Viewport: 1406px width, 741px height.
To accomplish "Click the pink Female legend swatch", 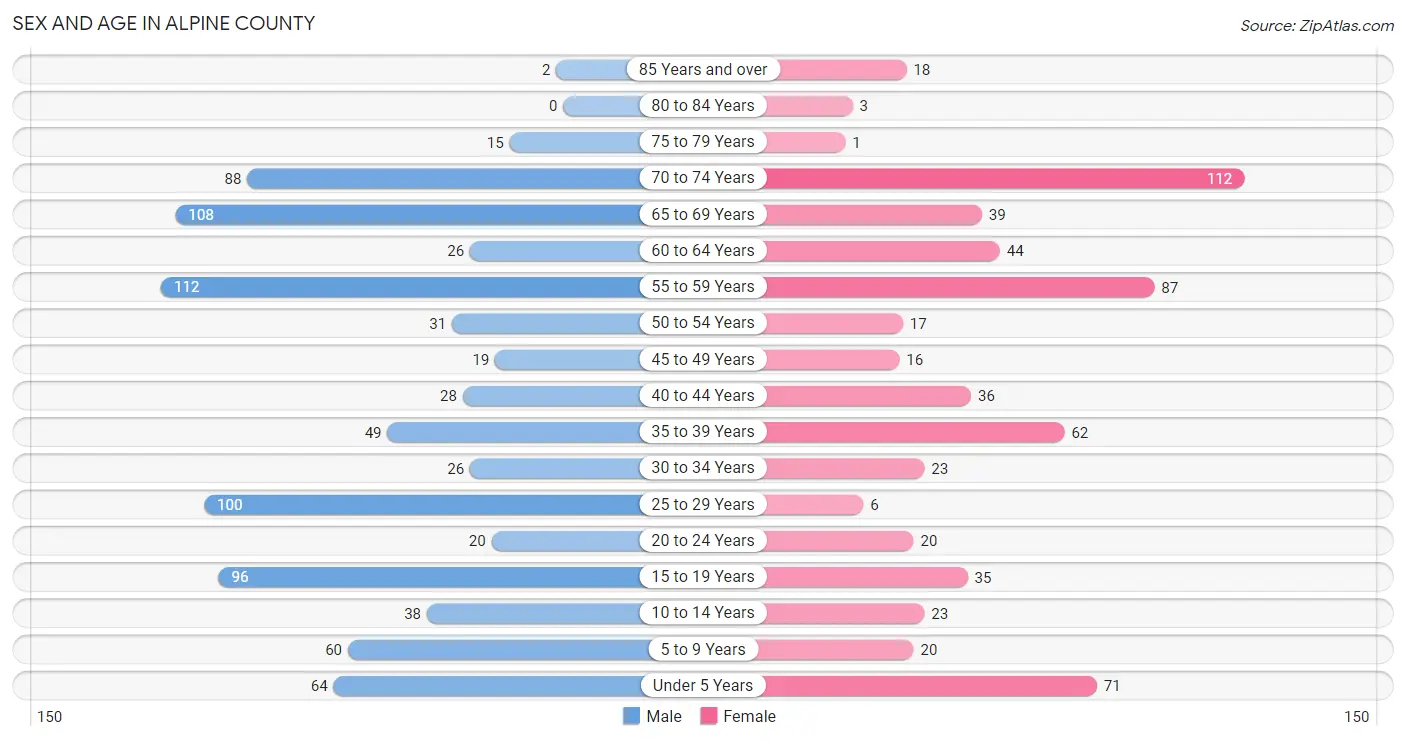I will (x=709, y=716).
